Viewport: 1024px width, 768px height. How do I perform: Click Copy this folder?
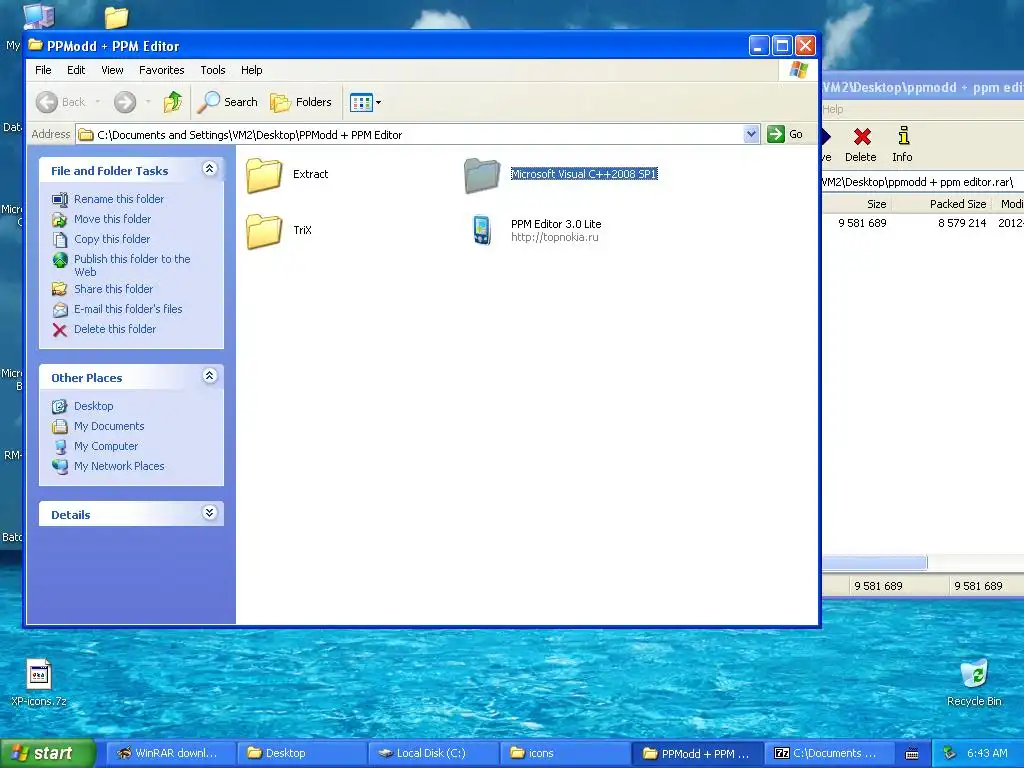[112, 239]
